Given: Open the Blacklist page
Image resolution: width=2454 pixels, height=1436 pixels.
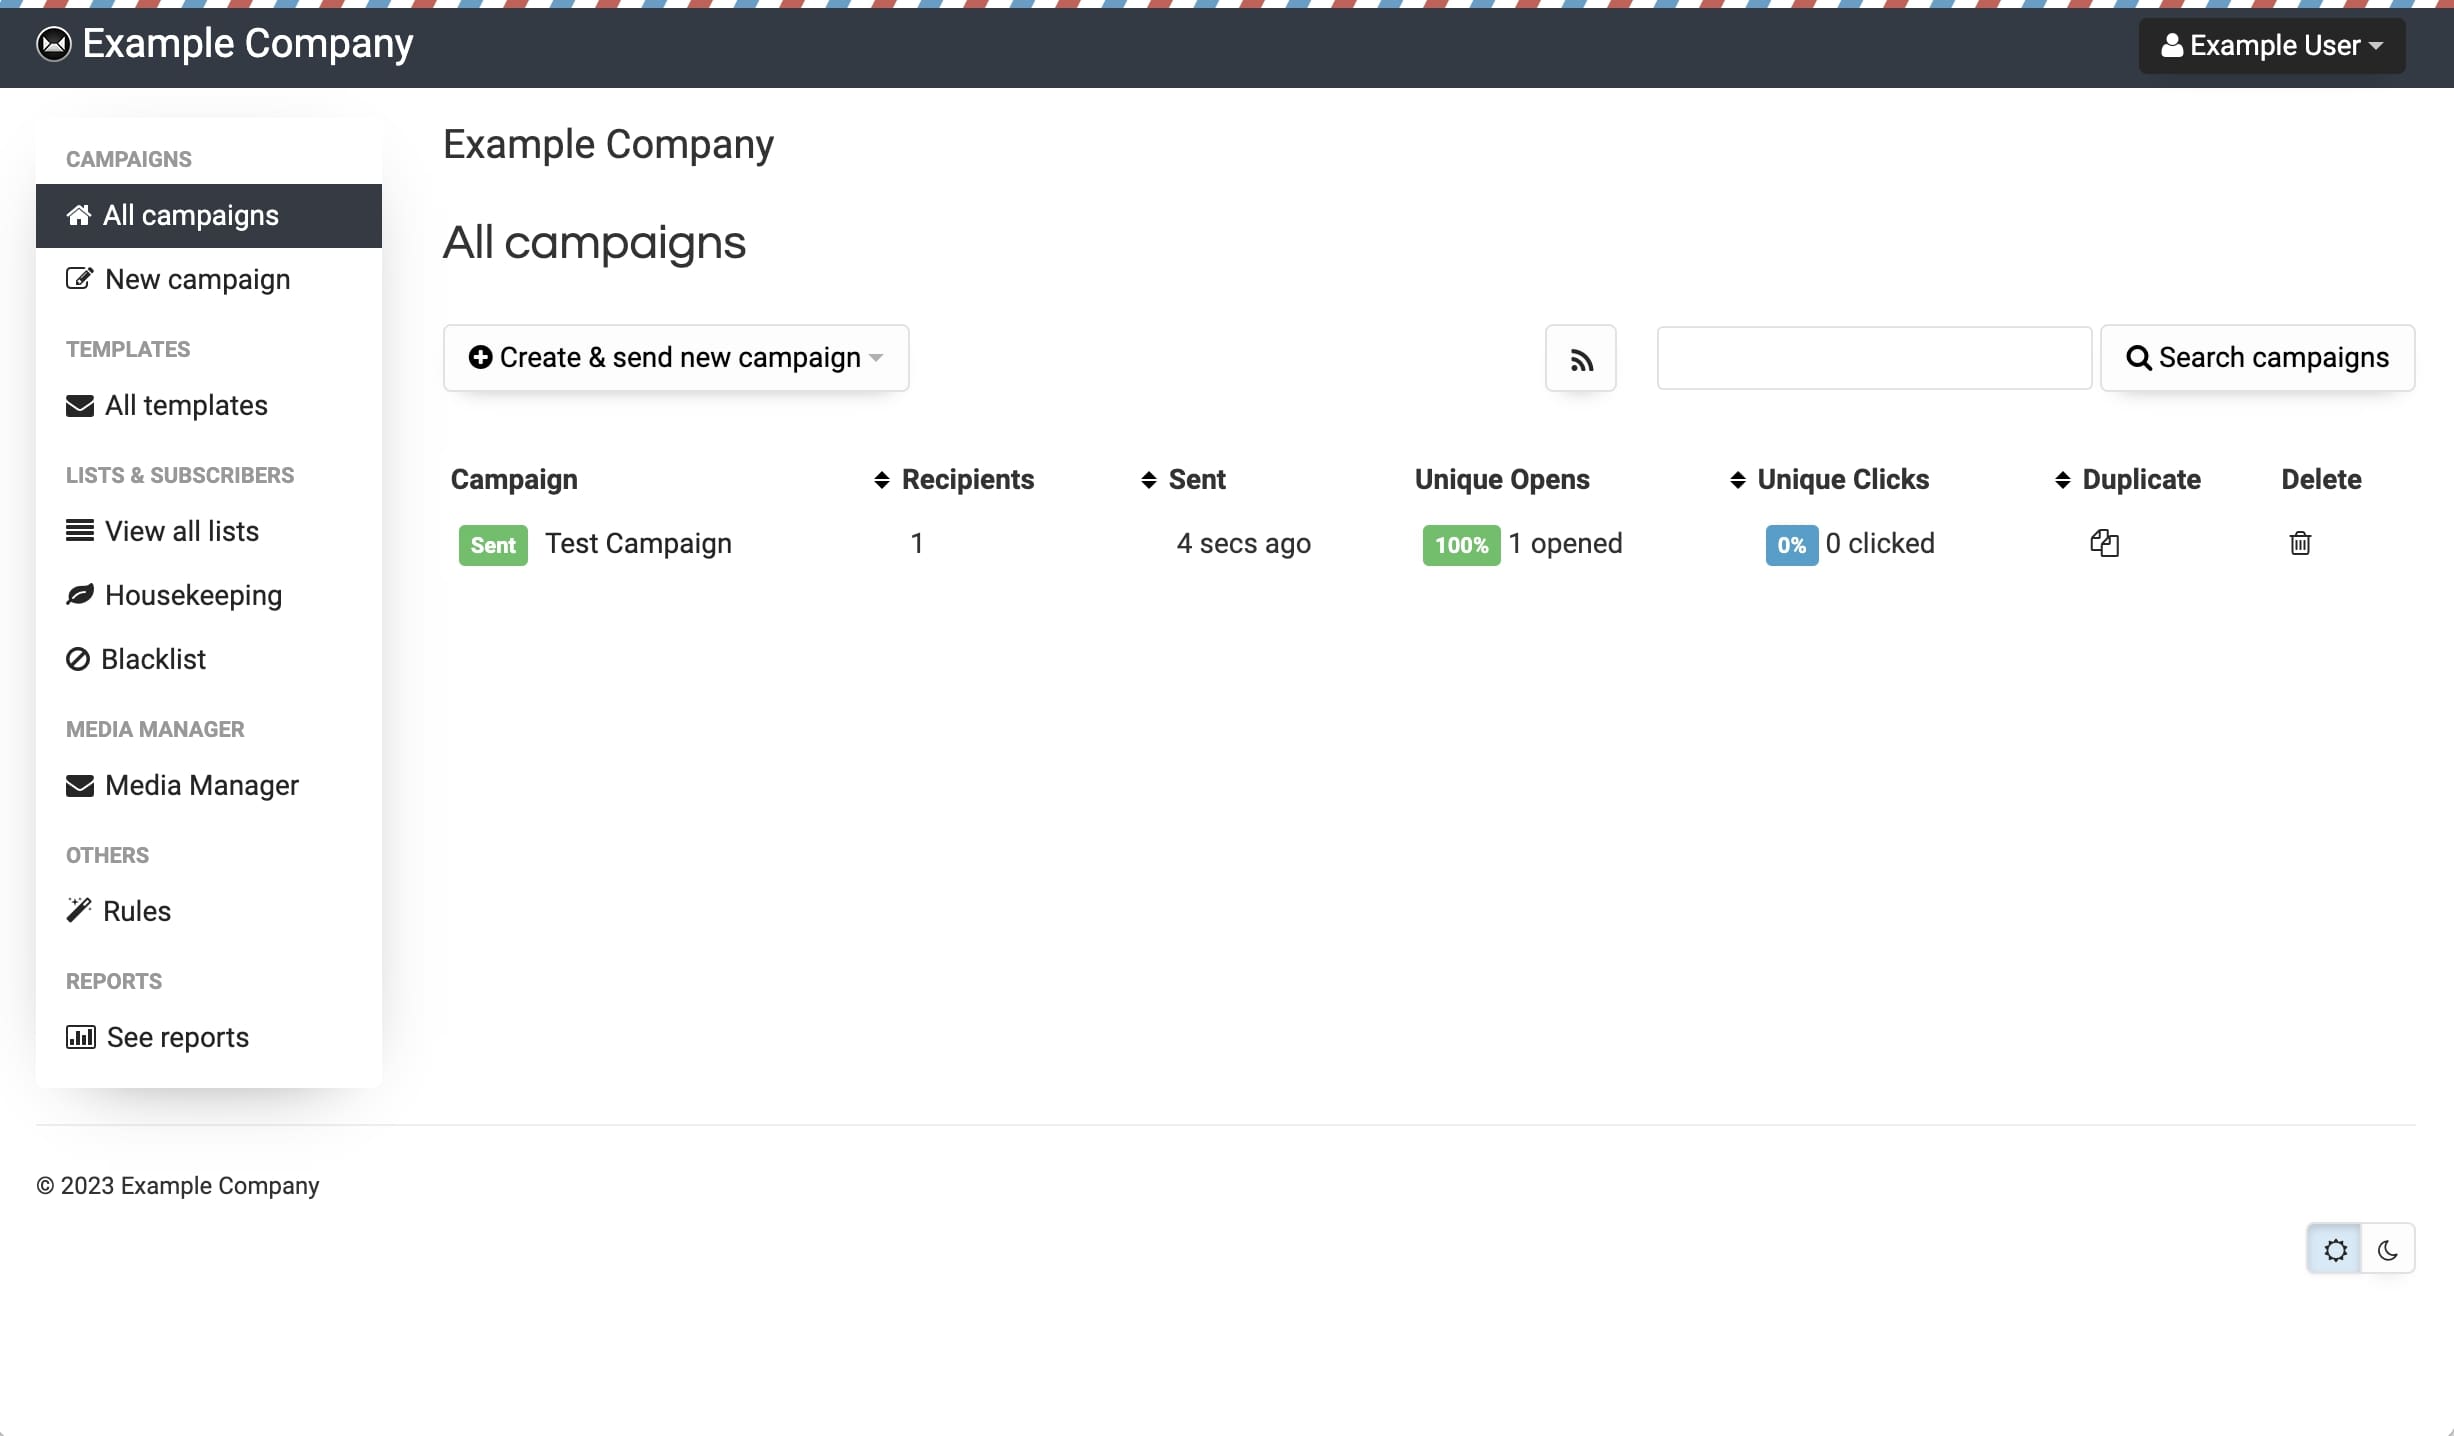Looking at the screenshot, I should pos(209,660).
